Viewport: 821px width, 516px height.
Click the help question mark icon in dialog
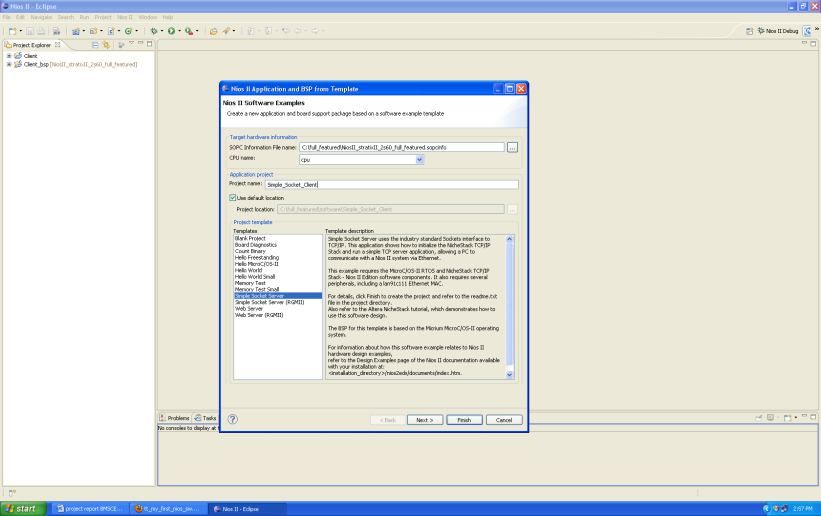coord(232,419)
